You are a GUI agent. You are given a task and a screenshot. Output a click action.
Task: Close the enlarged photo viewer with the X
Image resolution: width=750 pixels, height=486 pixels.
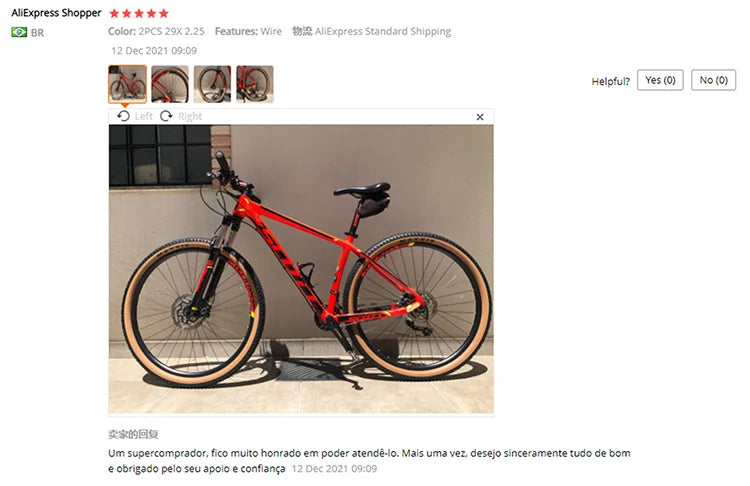[x=480, y=117]
